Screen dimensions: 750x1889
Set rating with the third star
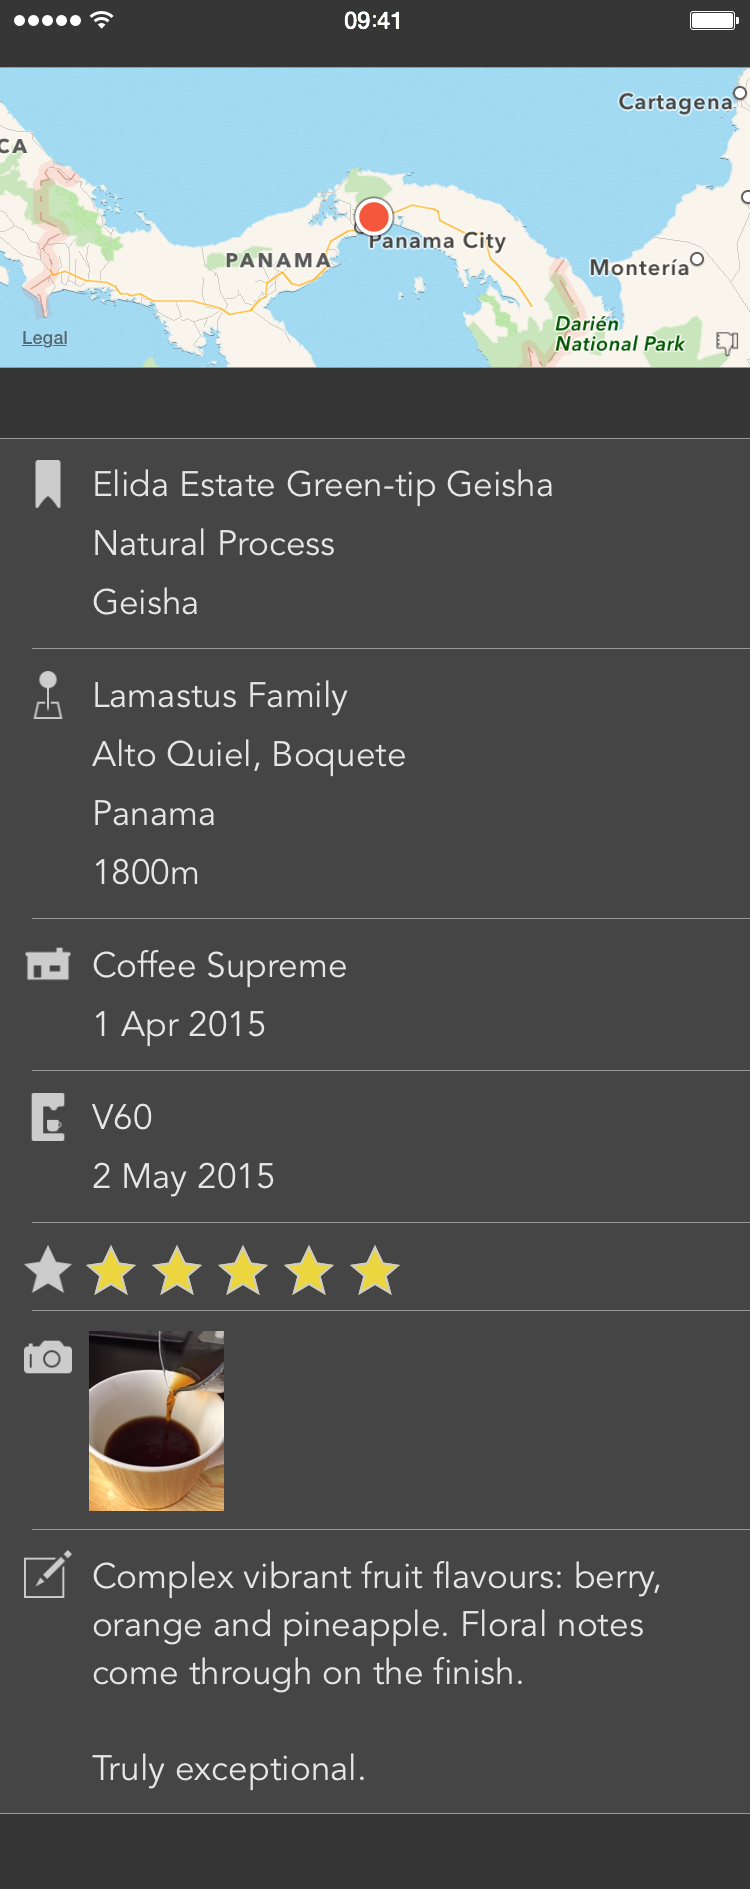pos(177,1270)
